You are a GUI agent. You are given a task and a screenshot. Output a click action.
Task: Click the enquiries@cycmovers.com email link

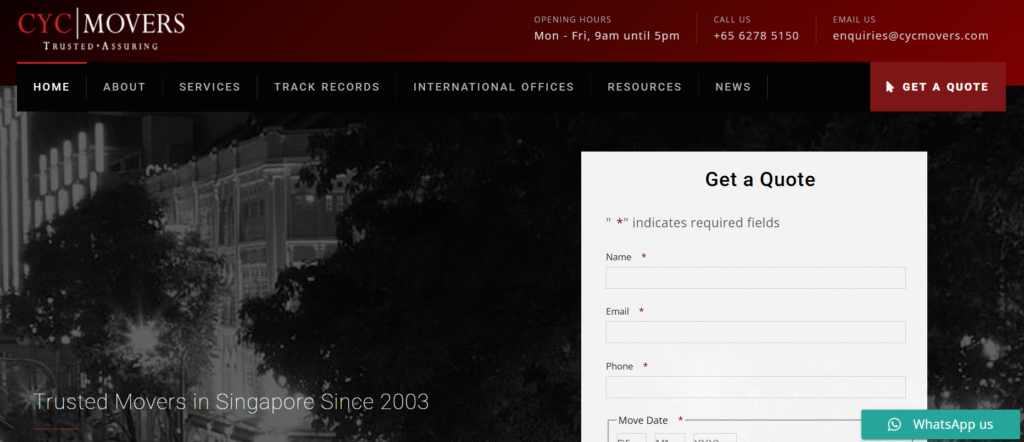pyautogui.click(x=910, y=36)
